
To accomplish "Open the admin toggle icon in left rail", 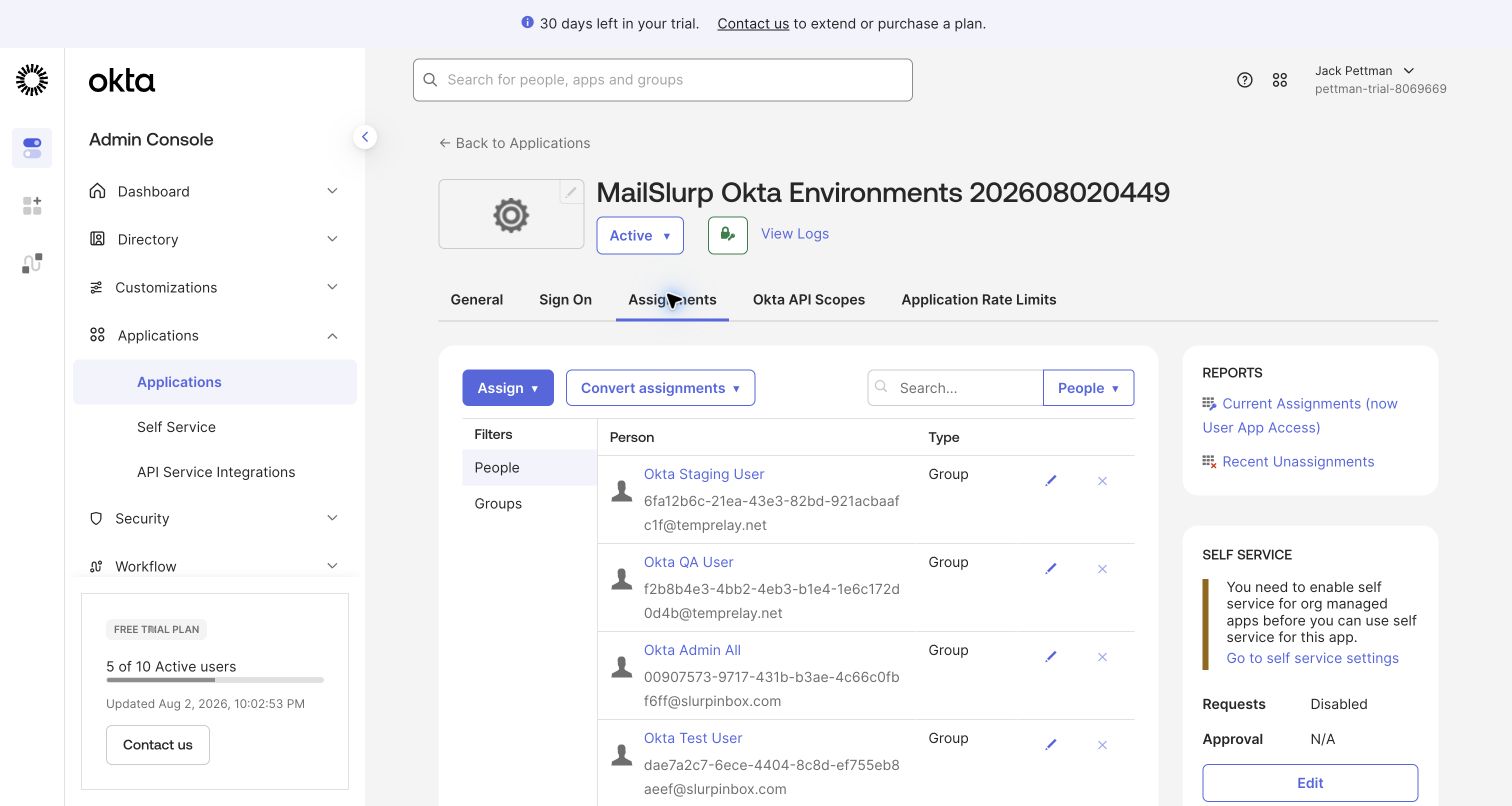I will point(32,148).
